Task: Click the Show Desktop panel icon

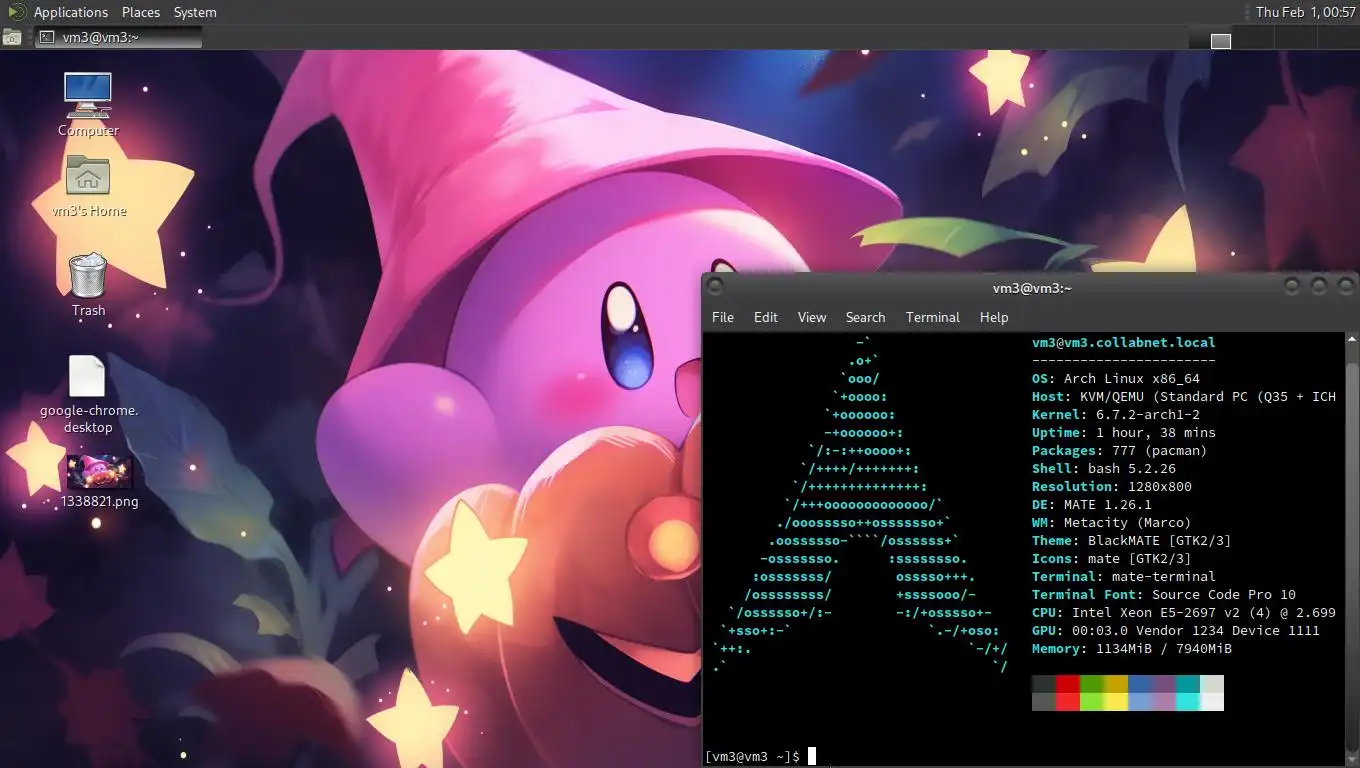Action: point(12,38)
